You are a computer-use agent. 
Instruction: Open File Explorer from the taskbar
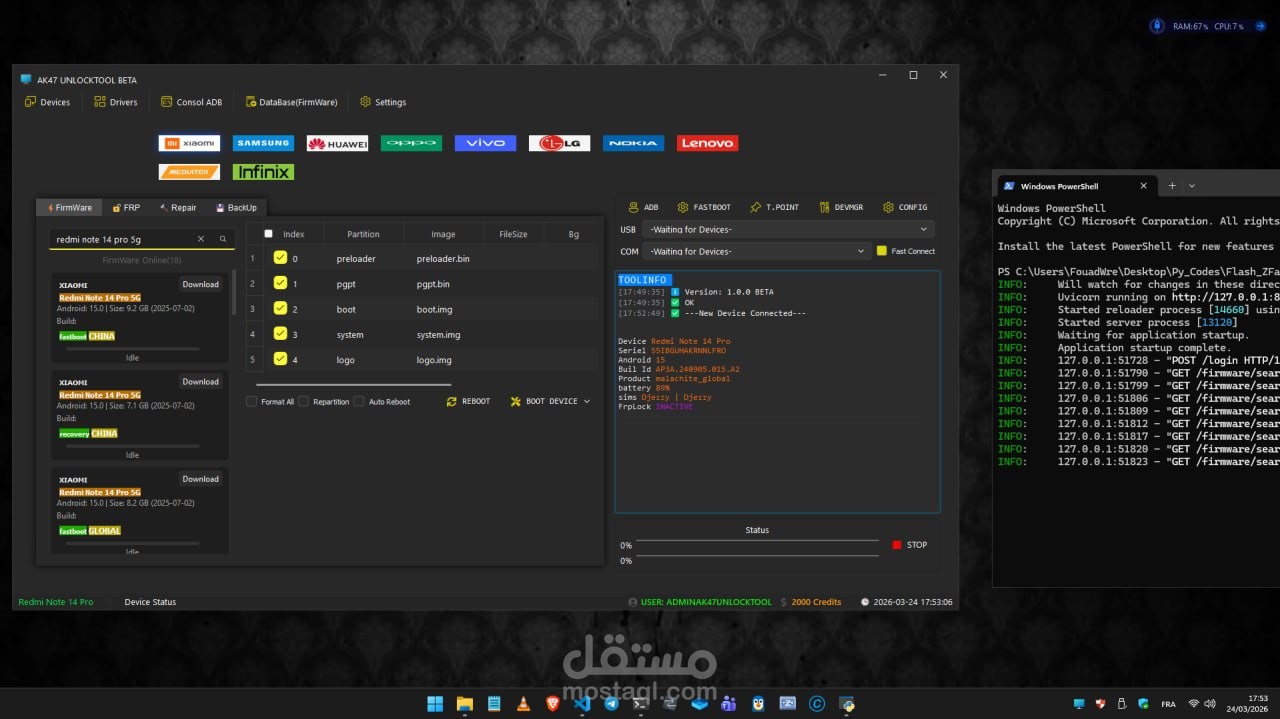click(464, 704)
